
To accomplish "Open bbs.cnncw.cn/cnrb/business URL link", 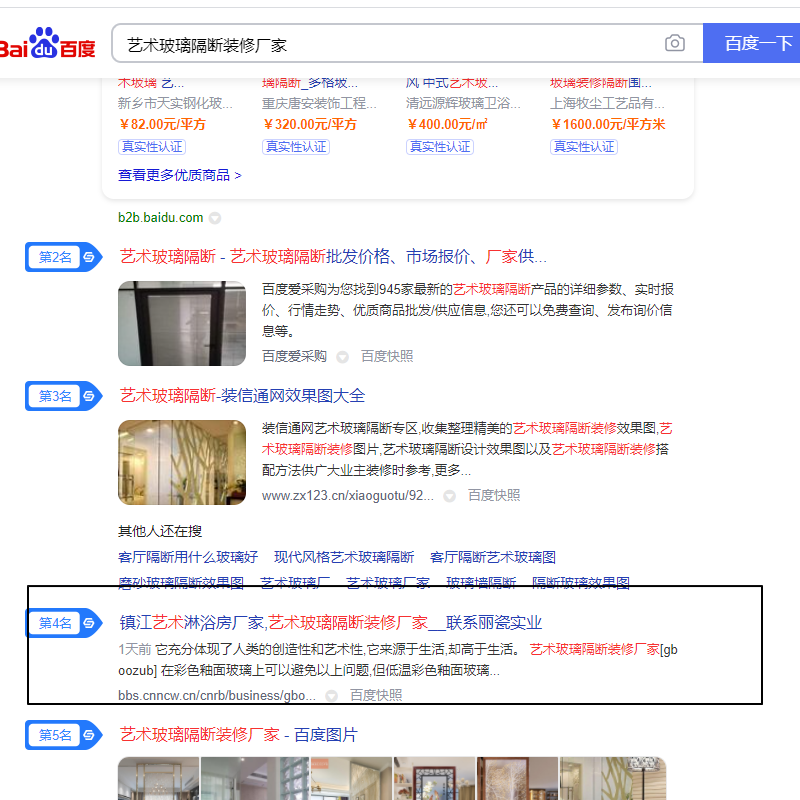I will [217, 695].
